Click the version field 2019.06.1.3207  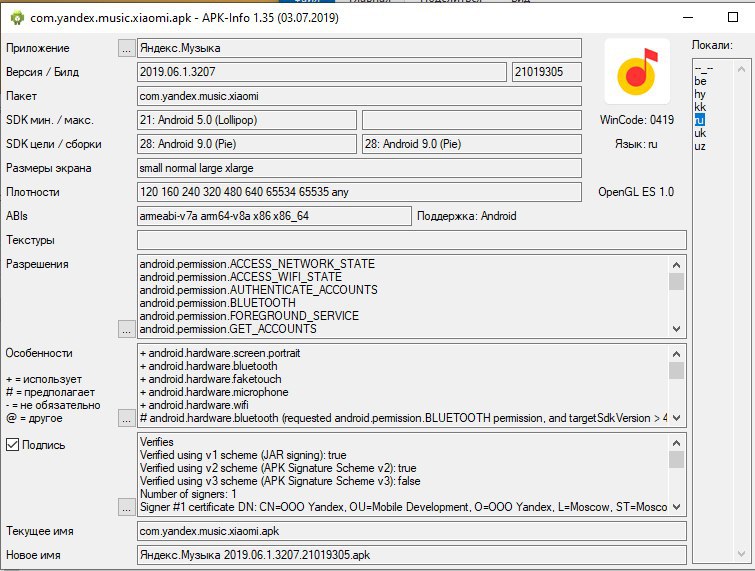[322, 72]
